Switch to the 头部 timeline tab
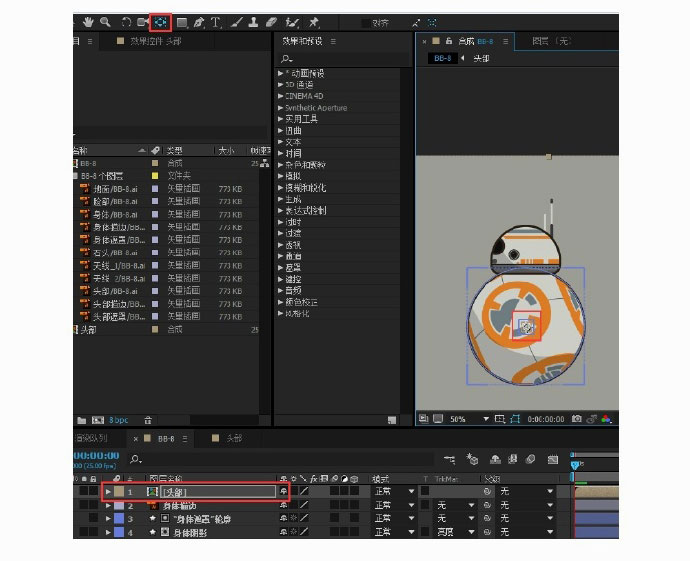The height and width of the screenshot is (561, 690). [234, 438]
